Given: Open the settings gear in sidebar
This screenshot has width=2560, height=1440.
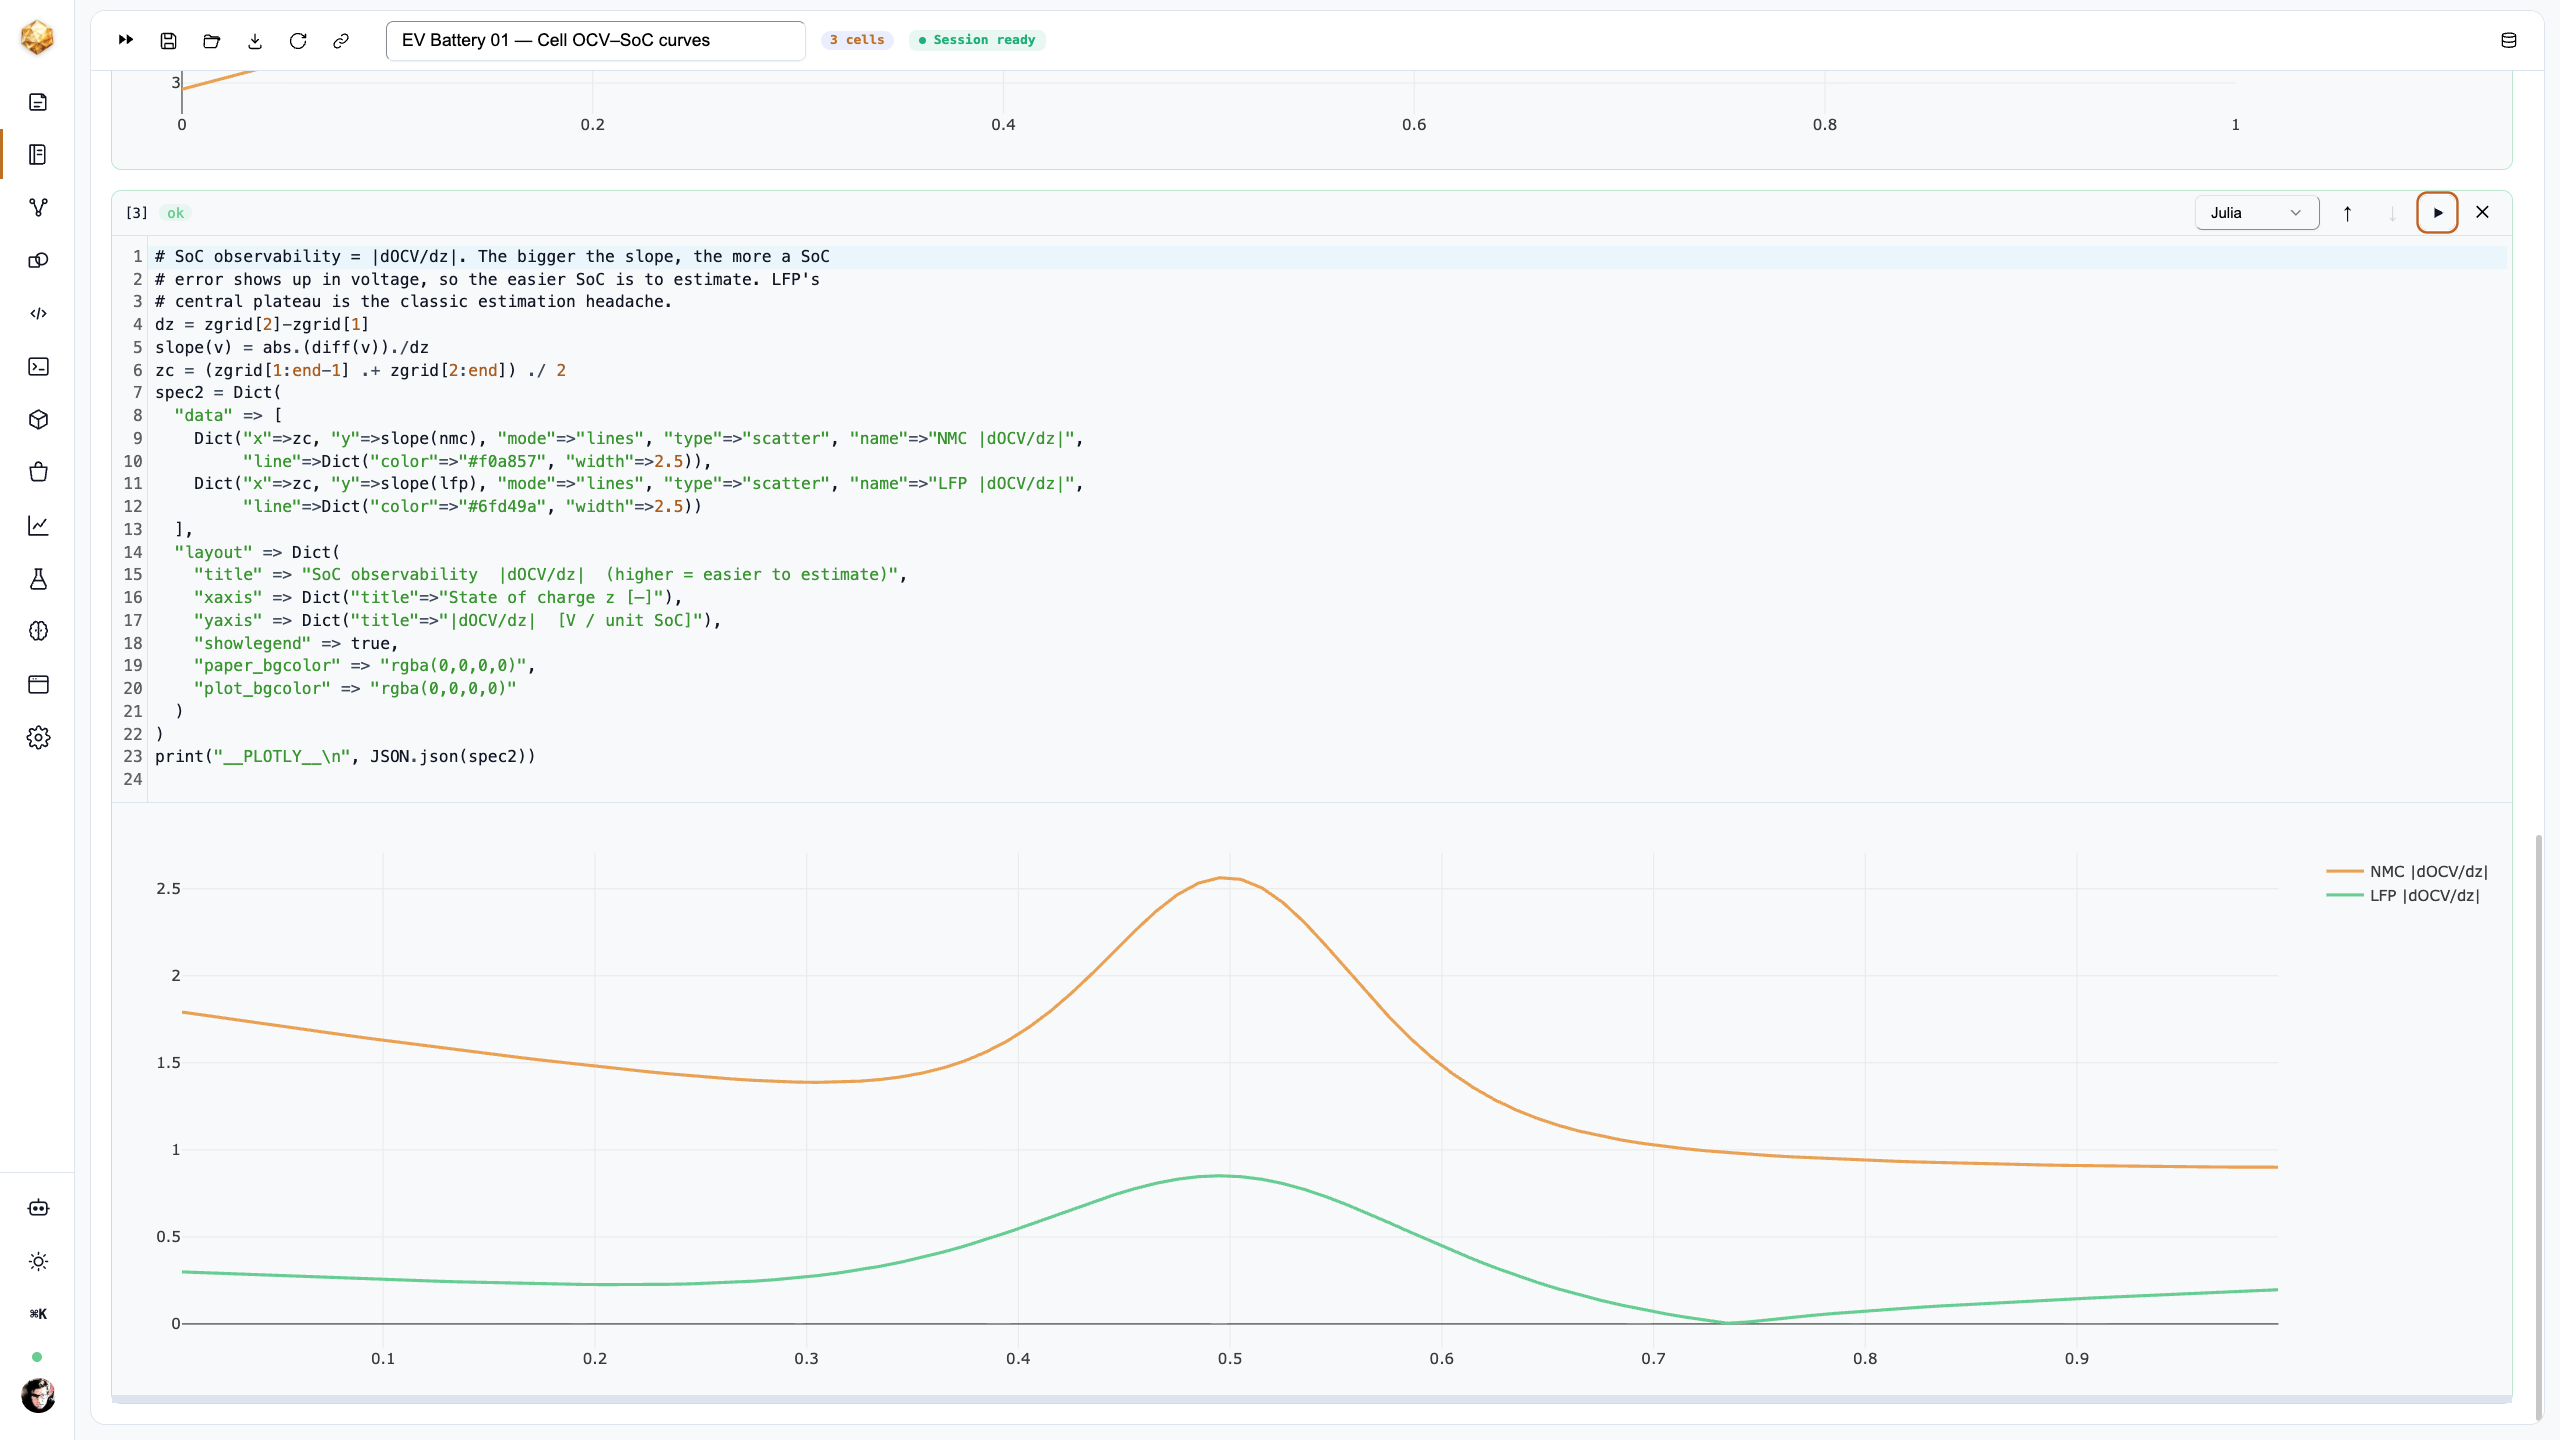Looking at the screenshot, I should coord(38,738).
